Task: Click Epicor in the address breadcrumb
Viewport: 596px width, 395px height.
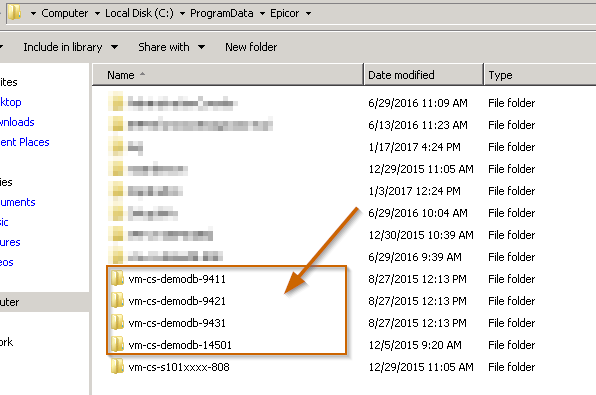Action: (285, 13)
